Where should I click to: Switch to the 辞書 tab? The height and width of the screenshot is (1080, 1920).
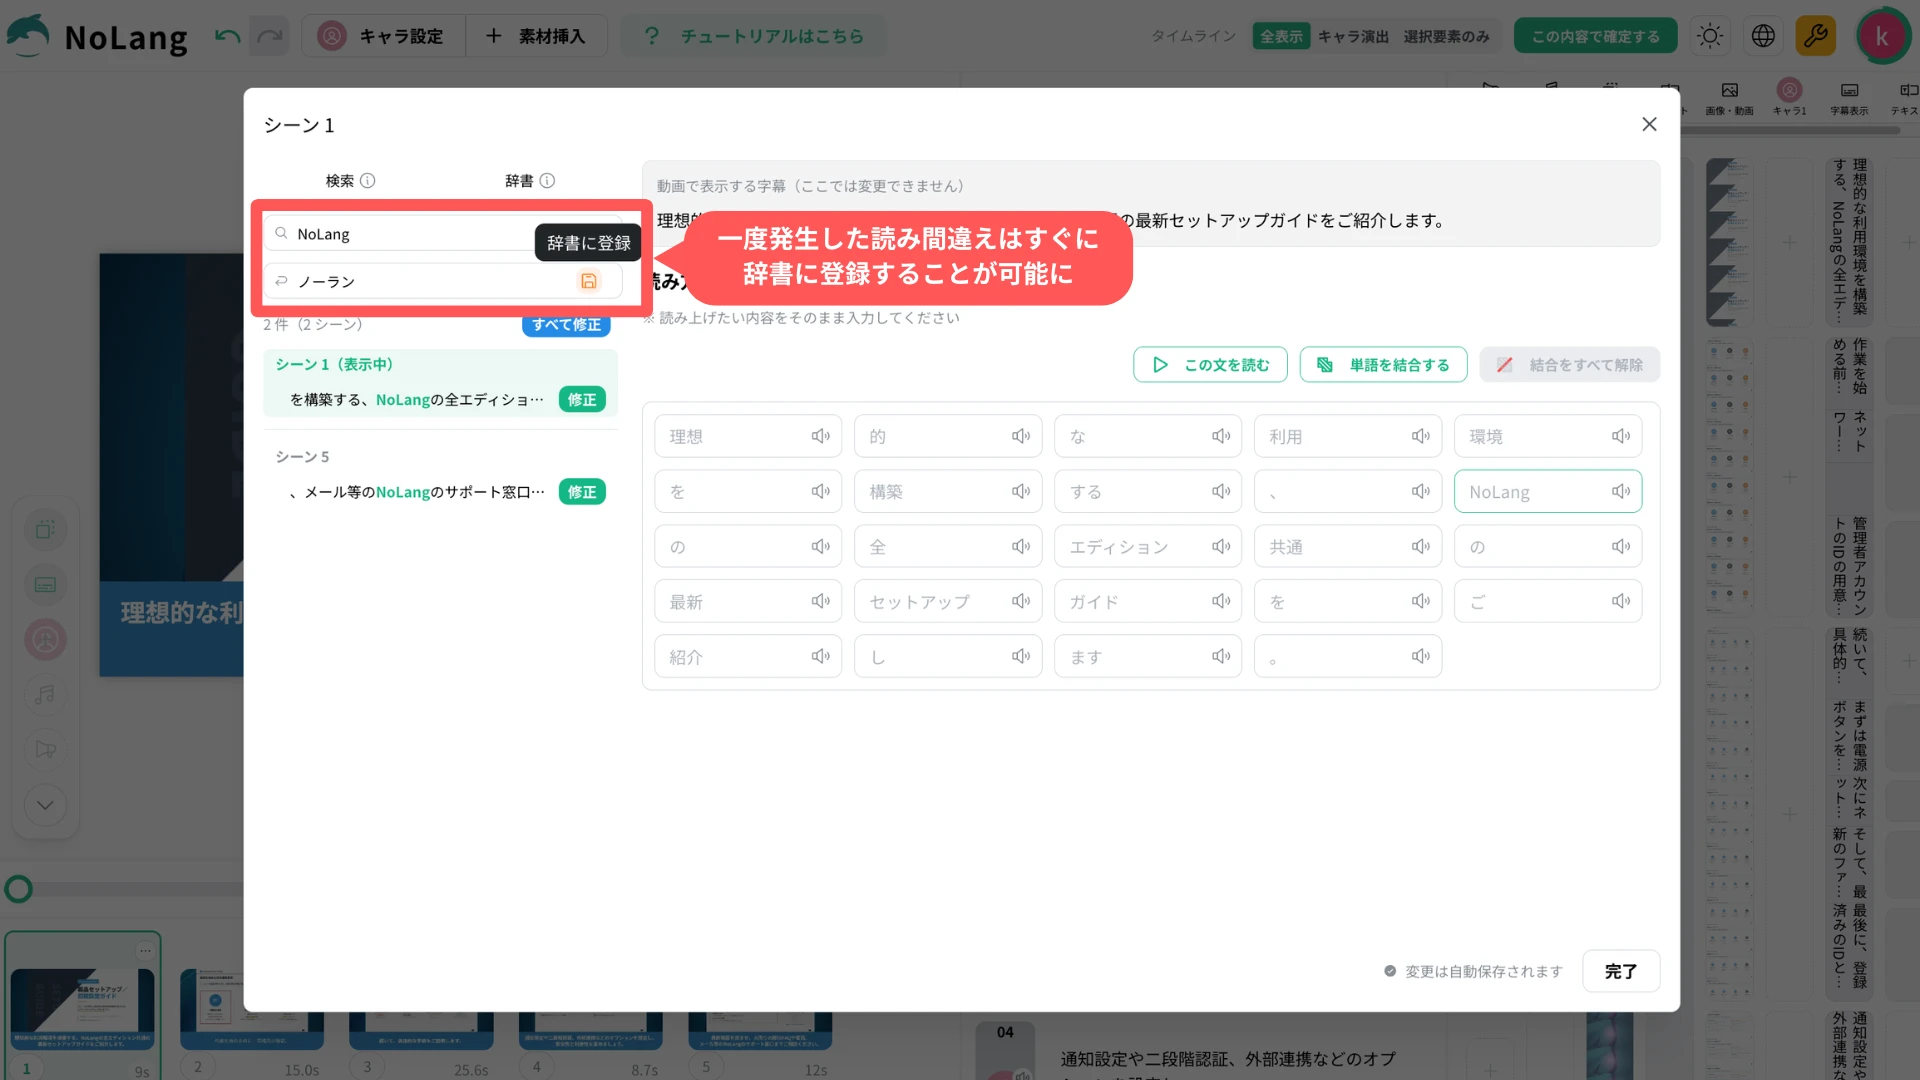(519, 181)
